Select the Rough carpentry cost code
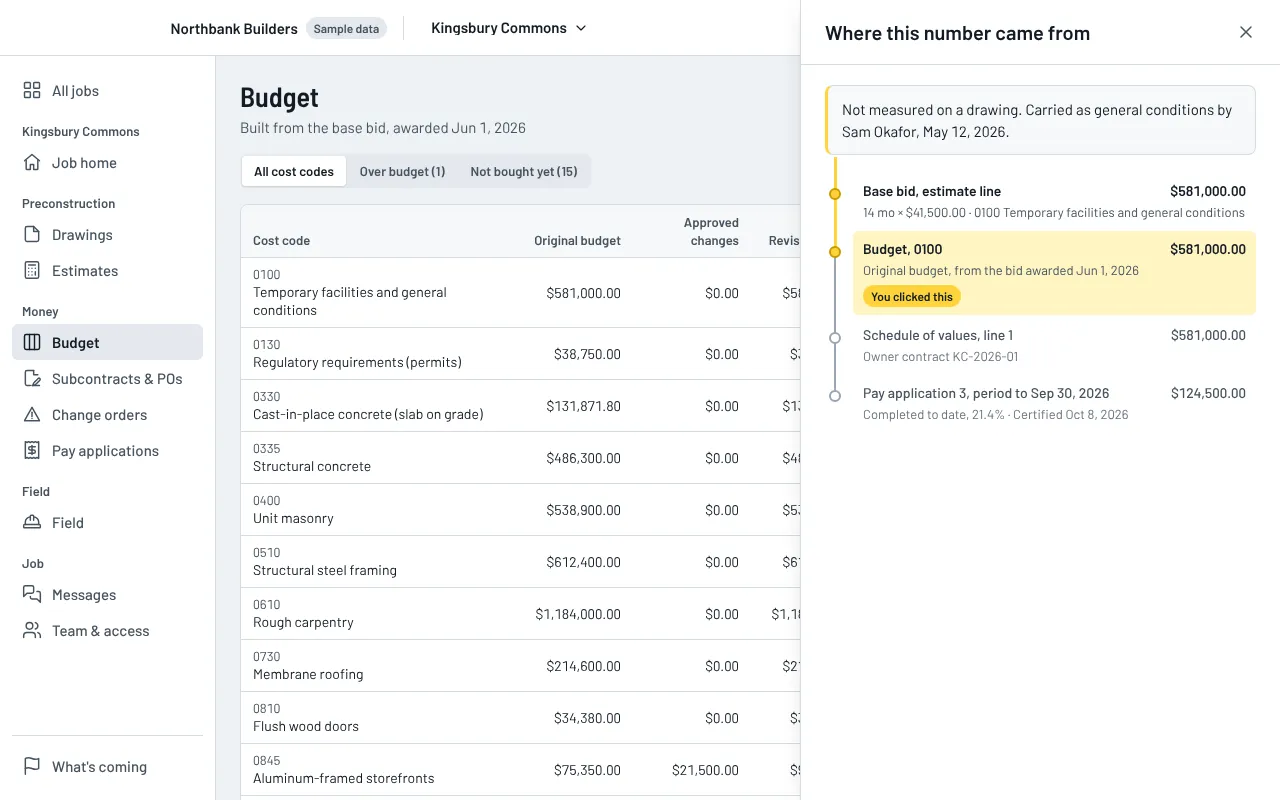Image resolution: width=1280 pixels, height=800 pixels. point(520,614)
